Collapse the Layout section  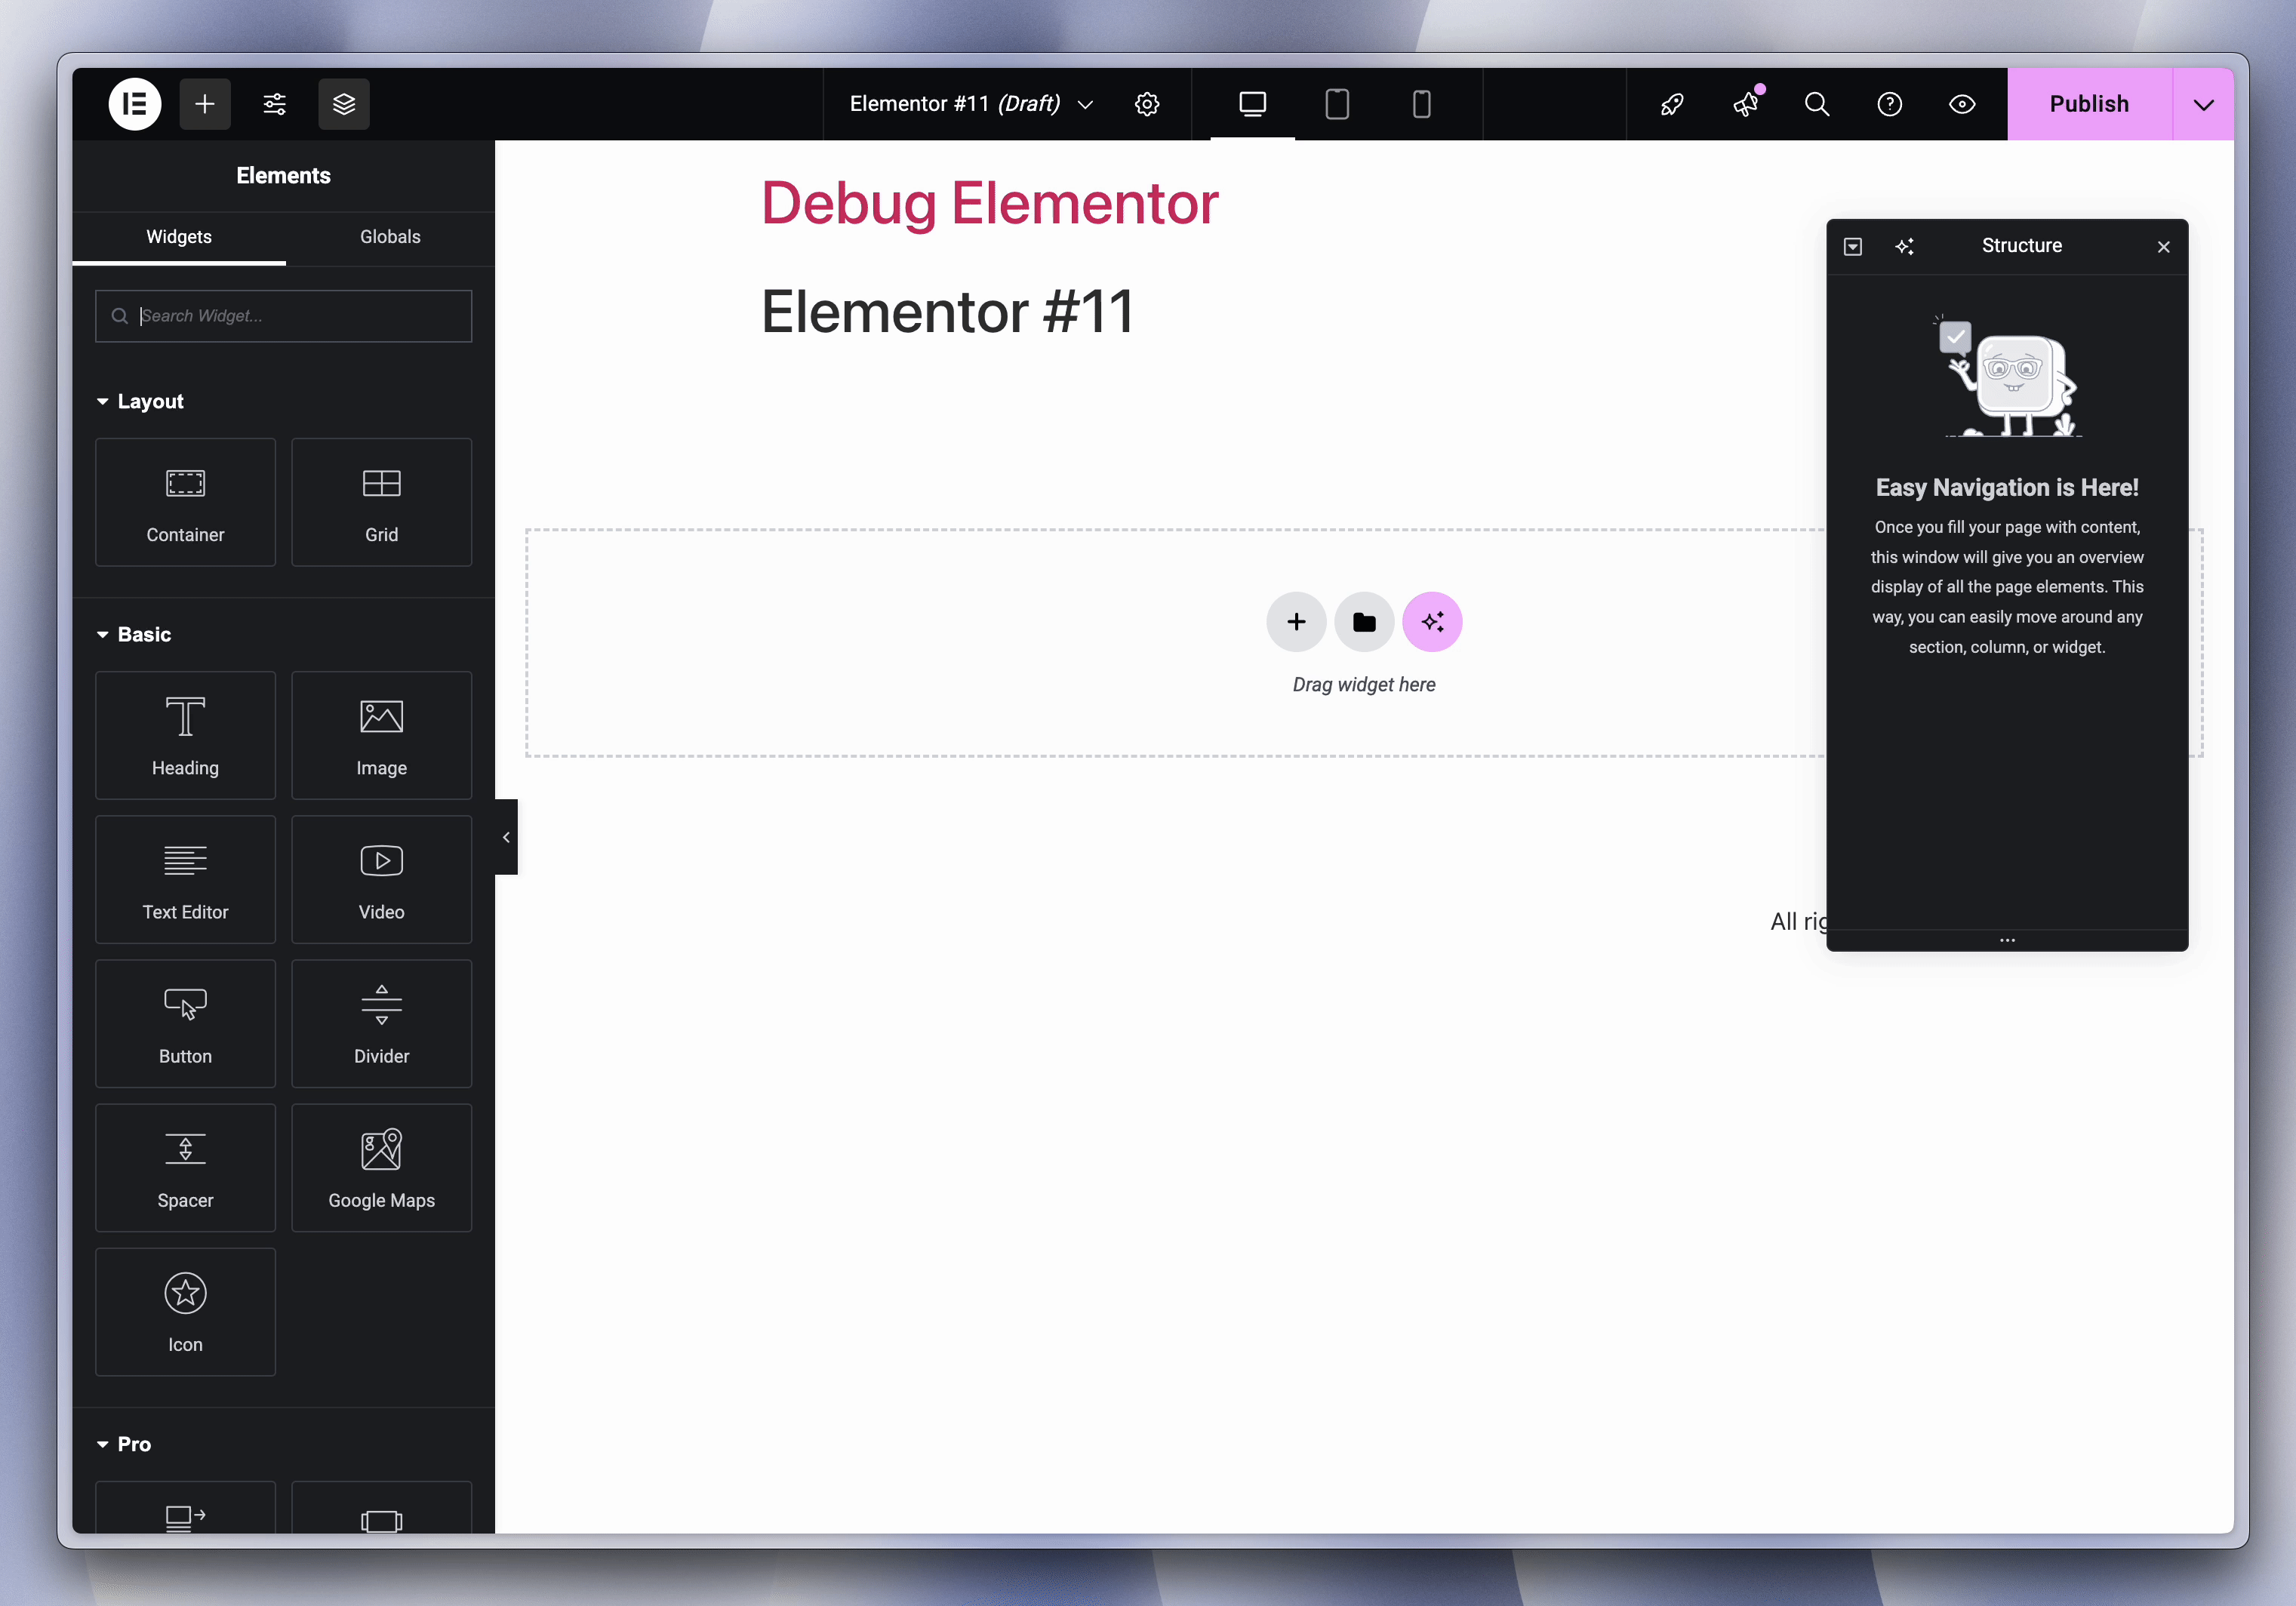[140, 401]
